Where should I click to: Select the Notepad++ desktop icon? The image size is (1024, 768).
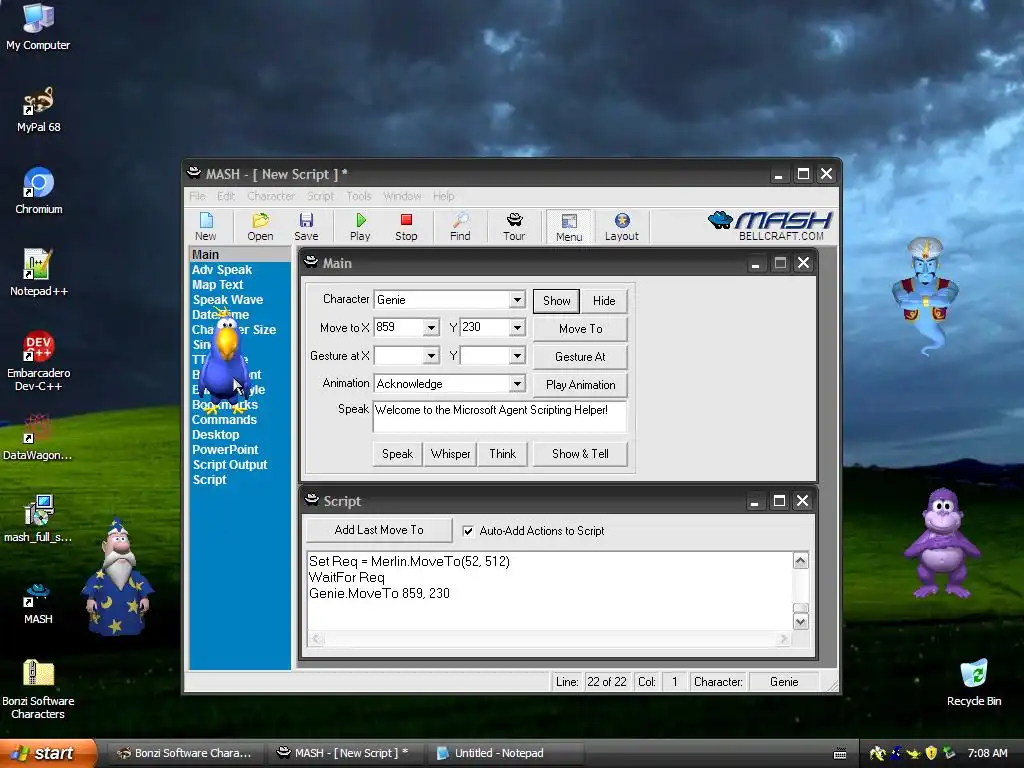click(39, 273)
